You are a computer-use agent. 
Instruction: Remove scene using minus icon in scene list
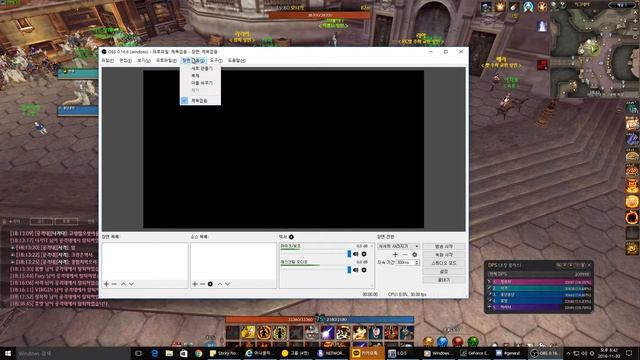coord(114,284)
